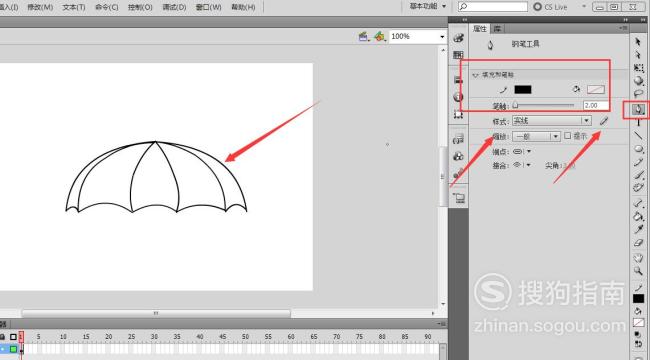Select the Selection arrow tool
650x360 pixels.
[x=638, y=41]
